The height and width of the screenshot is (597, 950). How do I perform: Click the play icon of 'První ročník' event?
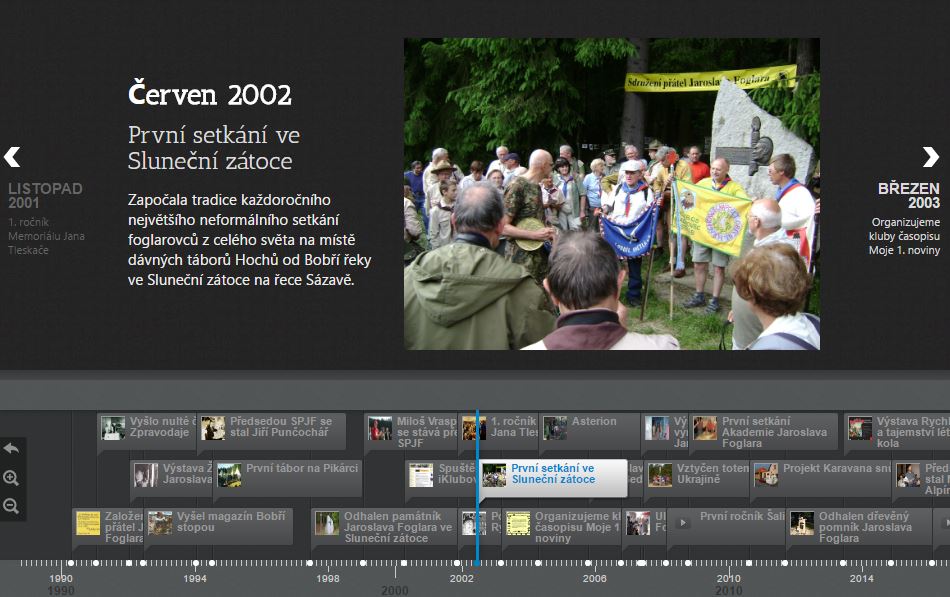[683, 521]
